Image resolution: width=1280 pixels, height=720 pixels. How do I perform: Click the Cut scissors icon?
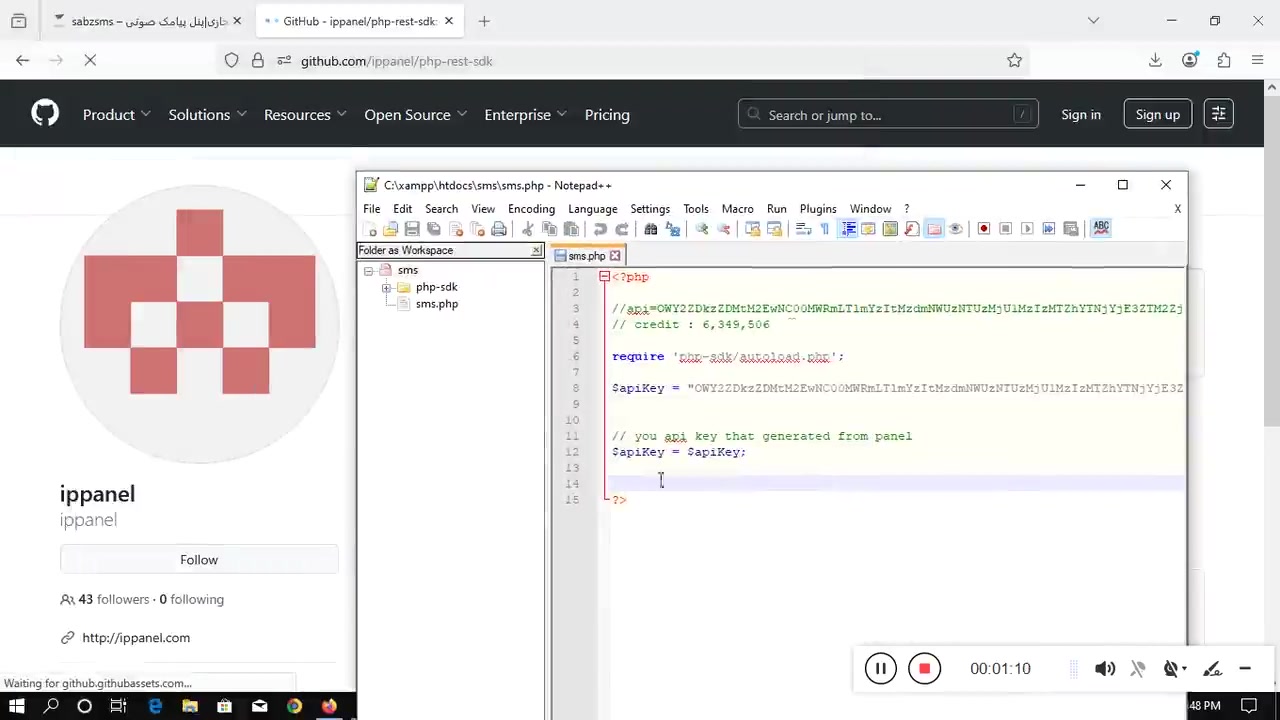[528, 229]
